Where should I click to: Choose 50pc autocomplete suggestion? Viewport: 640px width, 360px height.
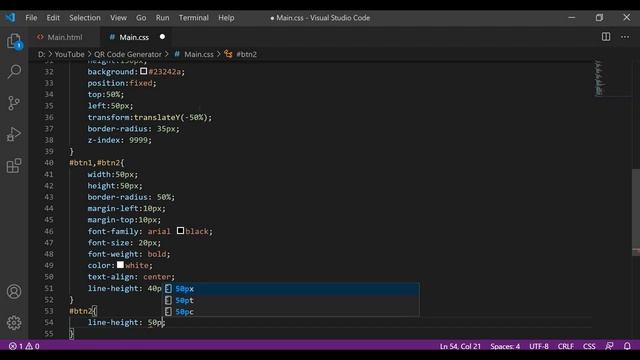[291, 312]
